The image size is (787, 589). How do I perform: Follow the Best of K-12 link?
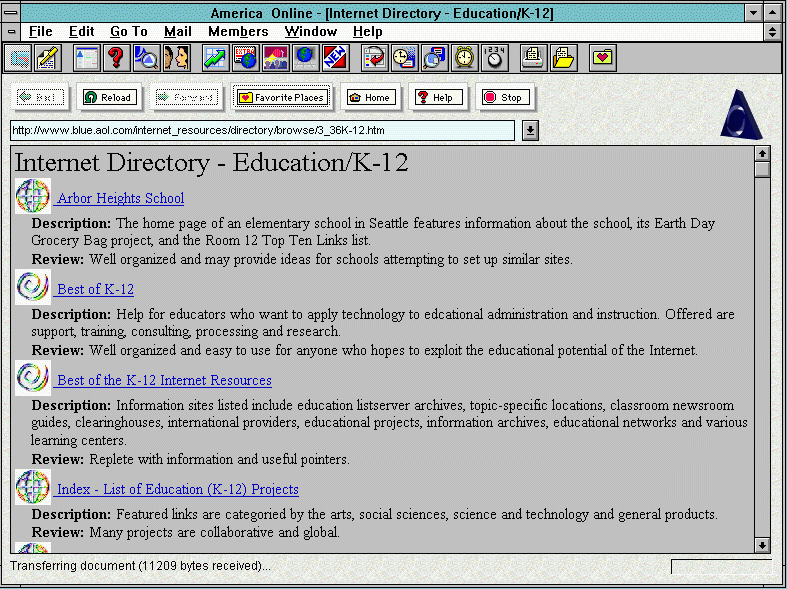pyautogui.click(x=94, y=289)
